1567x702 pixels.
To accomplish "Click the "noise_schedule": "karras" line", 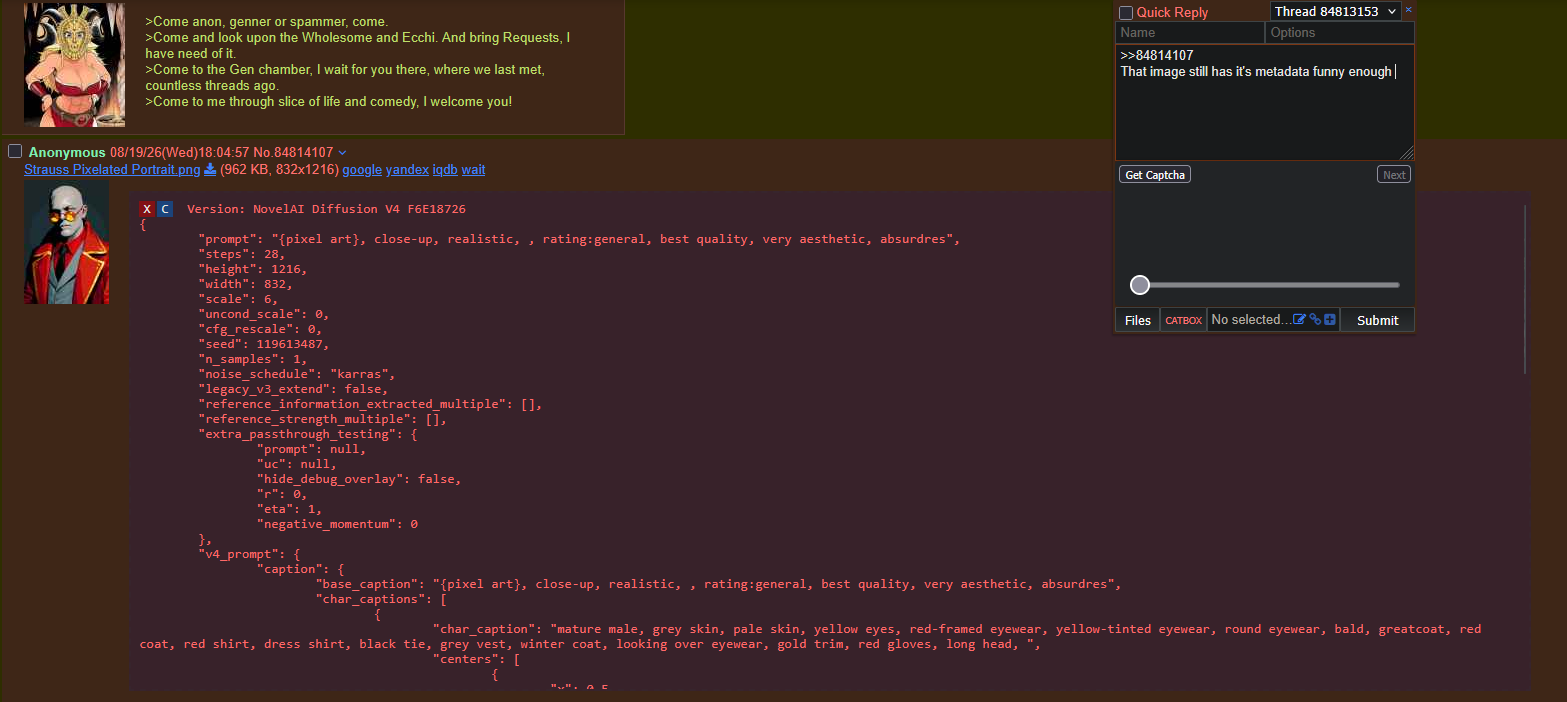I will pyautogui.click(x=297, y=374).
